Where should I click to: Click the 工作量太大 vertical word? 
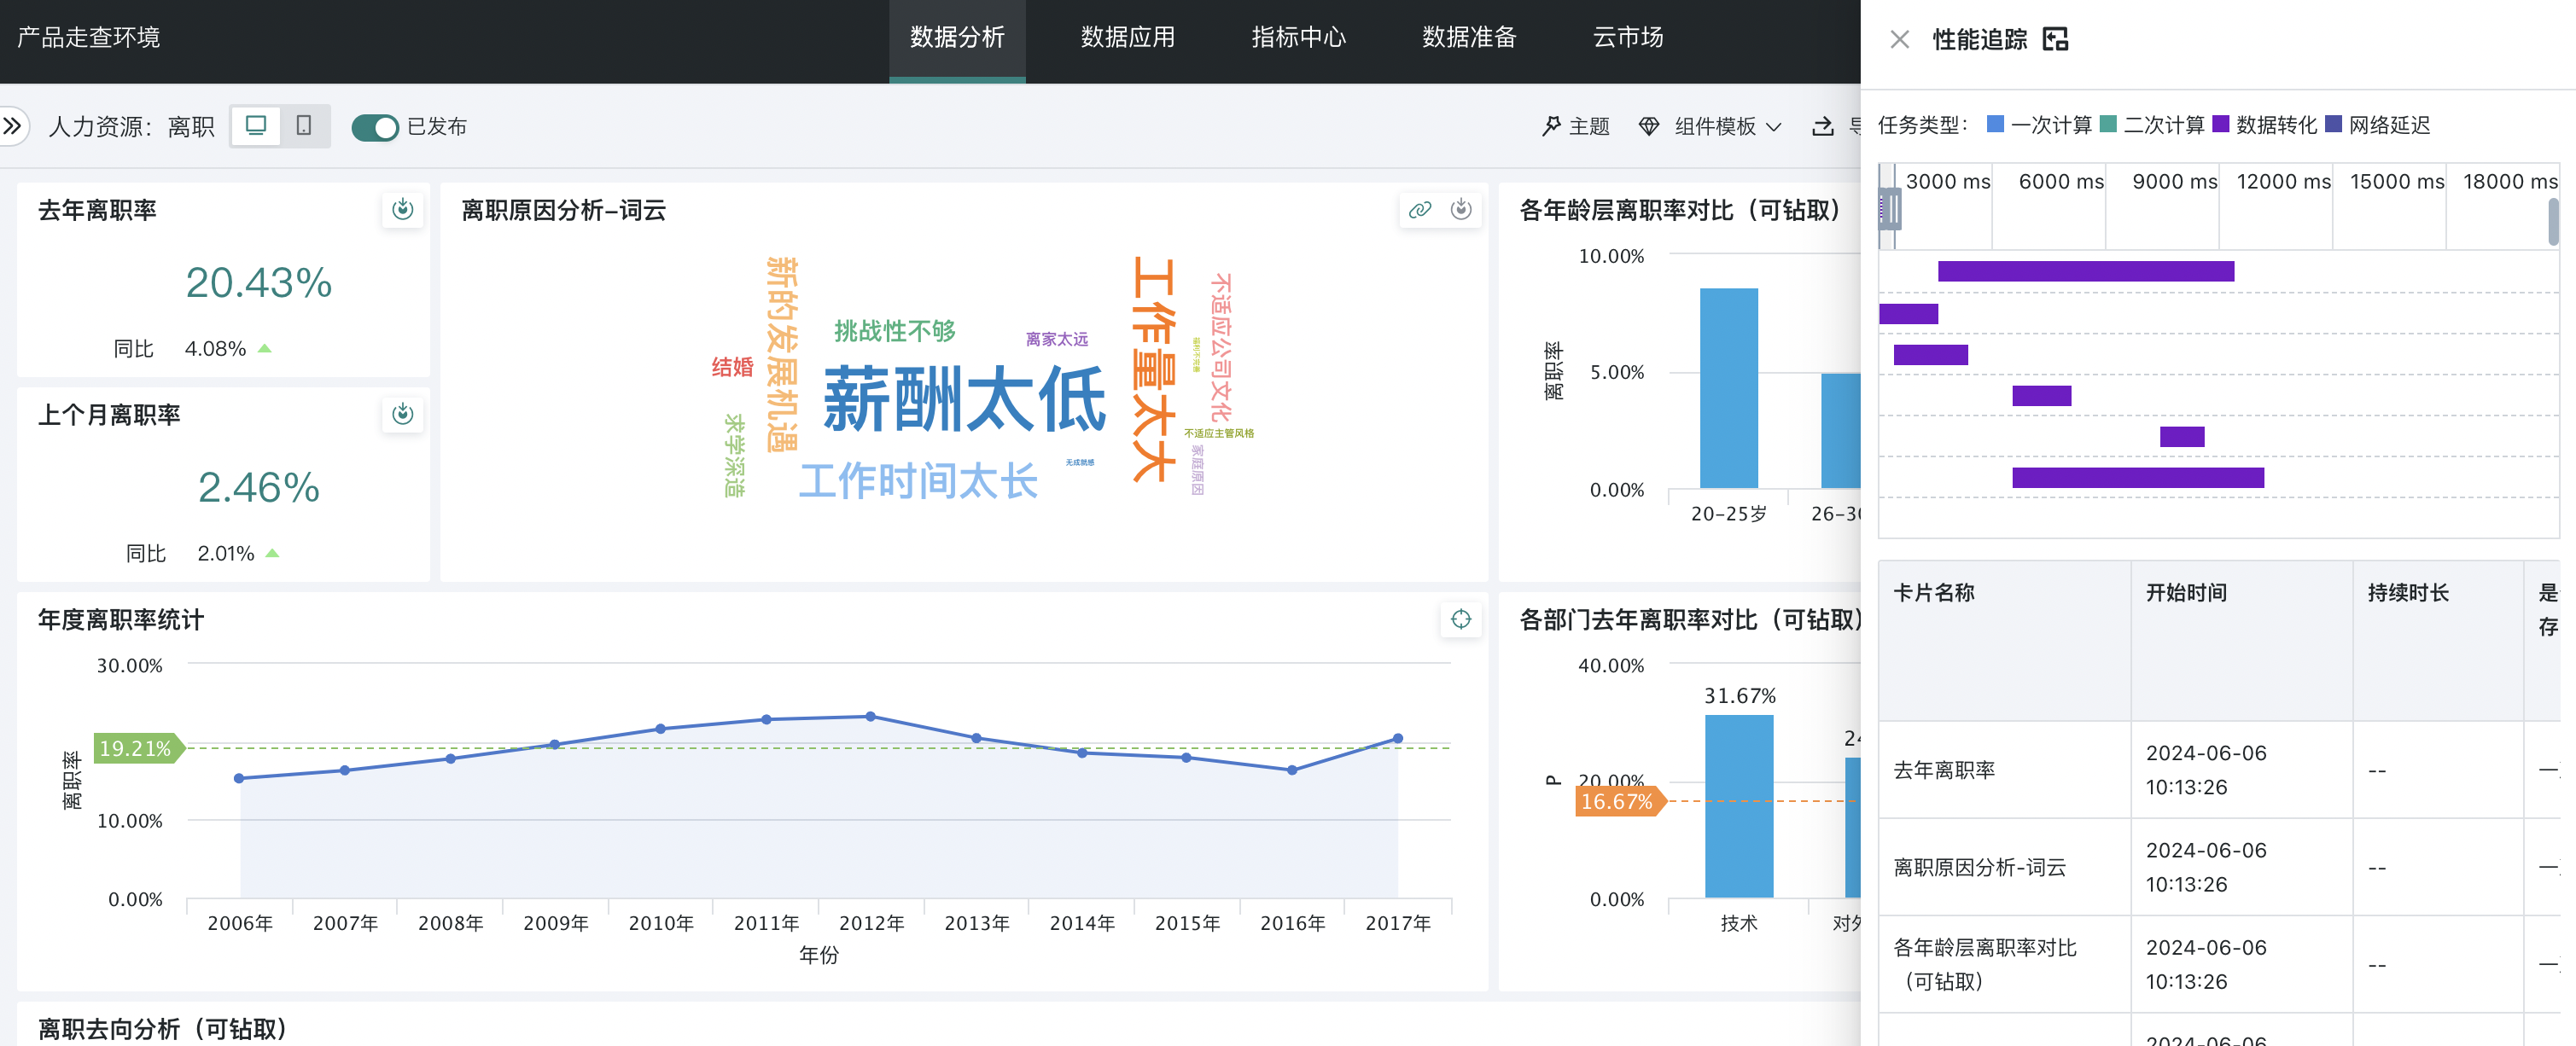coord(1152,370)
